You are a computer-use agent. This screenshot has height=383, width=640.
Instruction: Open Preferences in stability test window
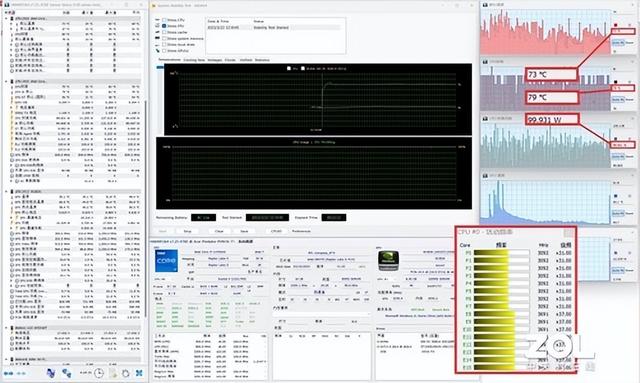pyautogui.click(x=301, y=231)
